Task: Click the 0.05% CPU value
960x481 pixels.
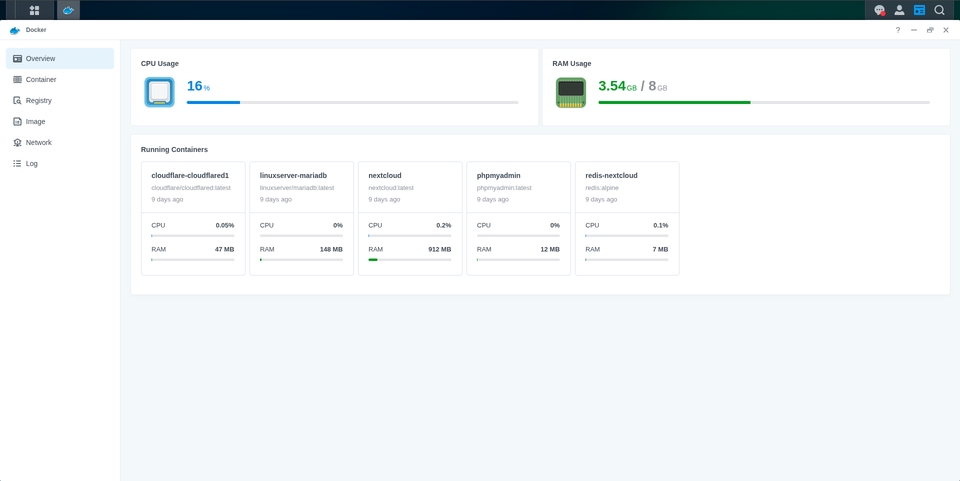Action: 225,225
